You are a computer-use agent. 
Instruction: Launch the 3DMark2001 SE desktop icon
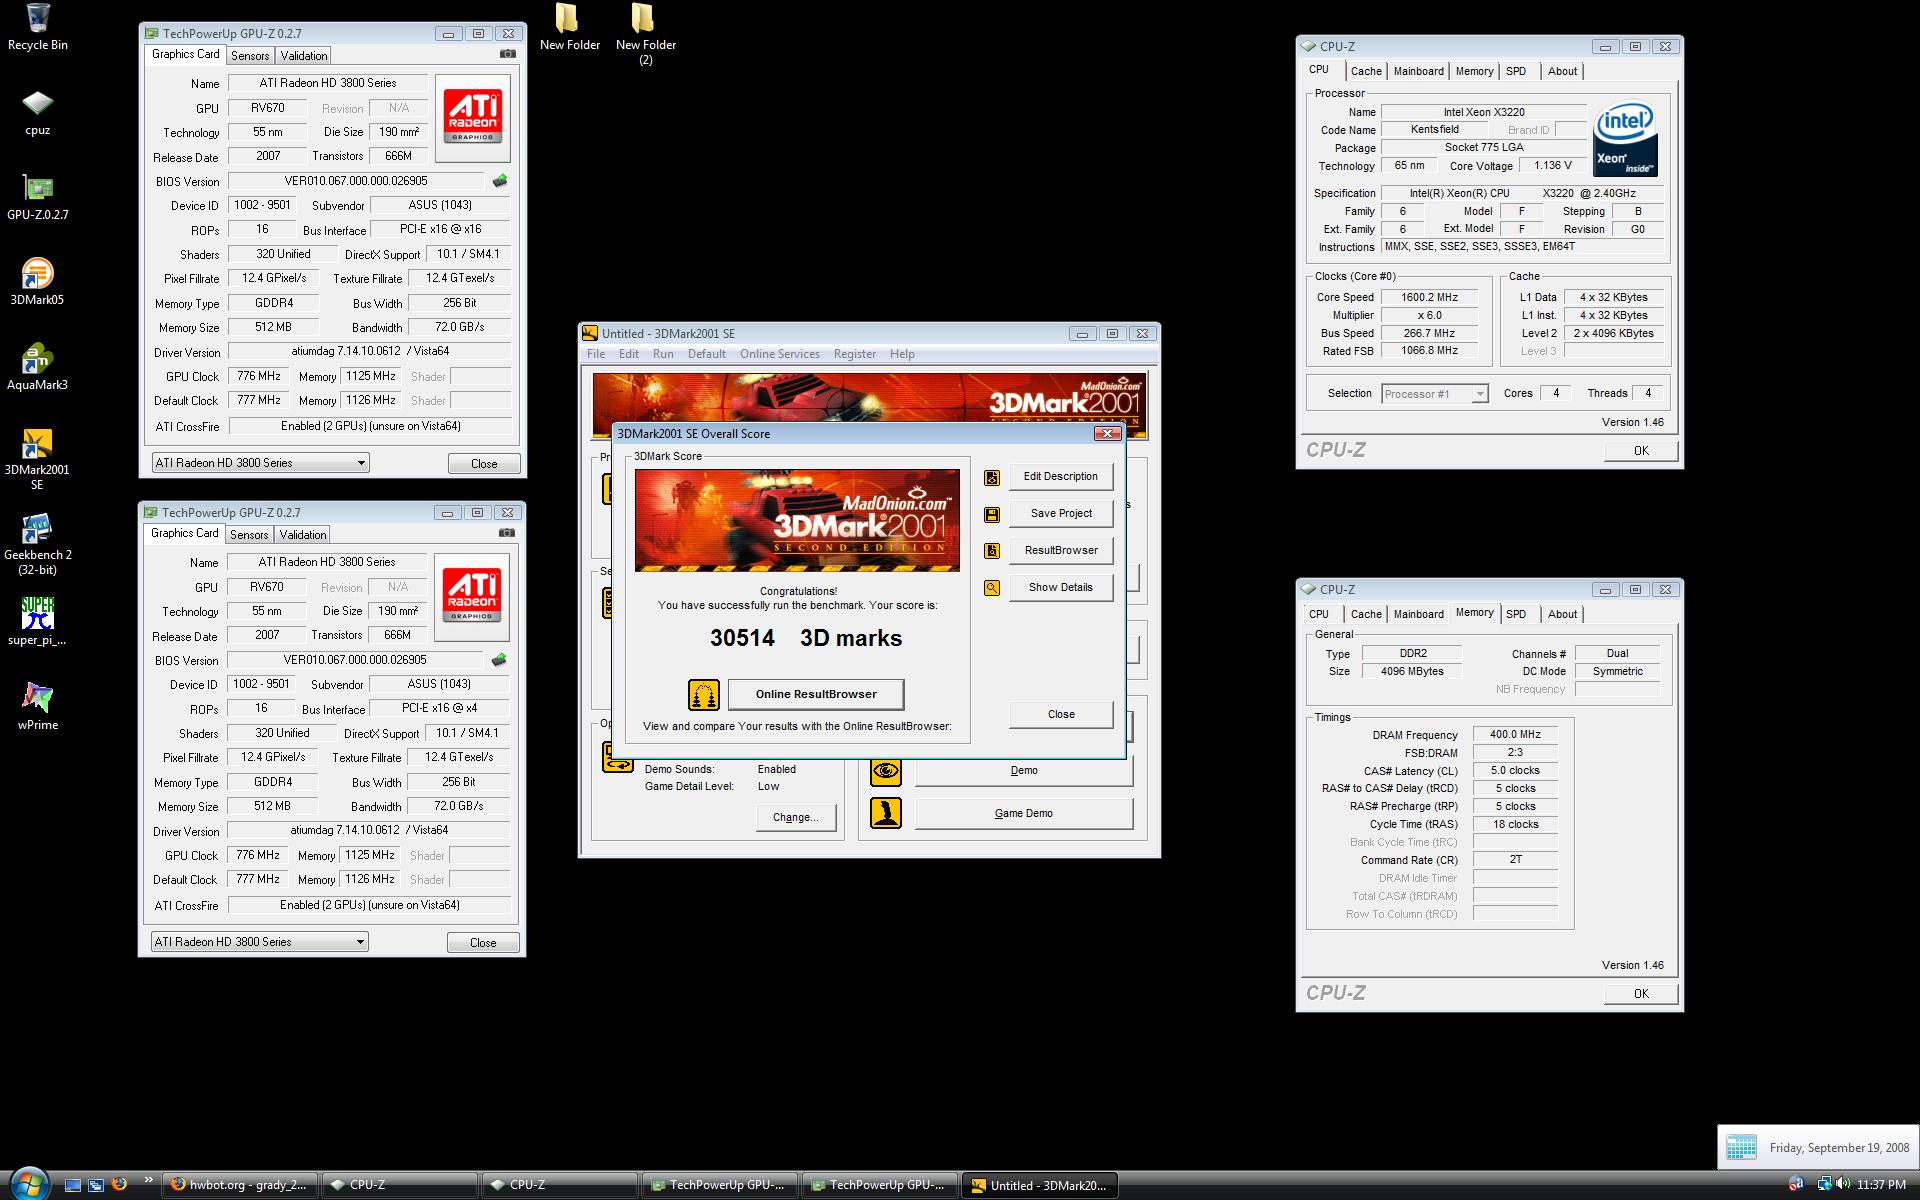(x=38, y=459)
